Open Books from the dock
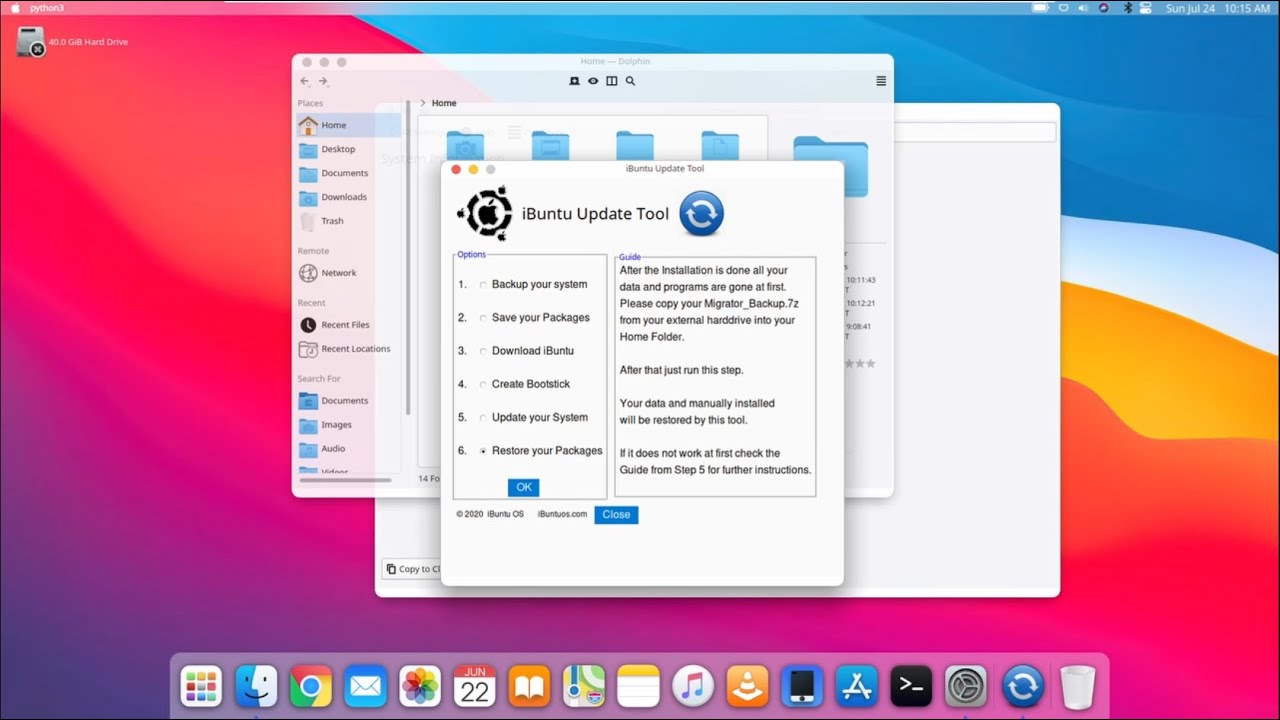The width and height of the screenshot is (1280, 720). point(530,686)
